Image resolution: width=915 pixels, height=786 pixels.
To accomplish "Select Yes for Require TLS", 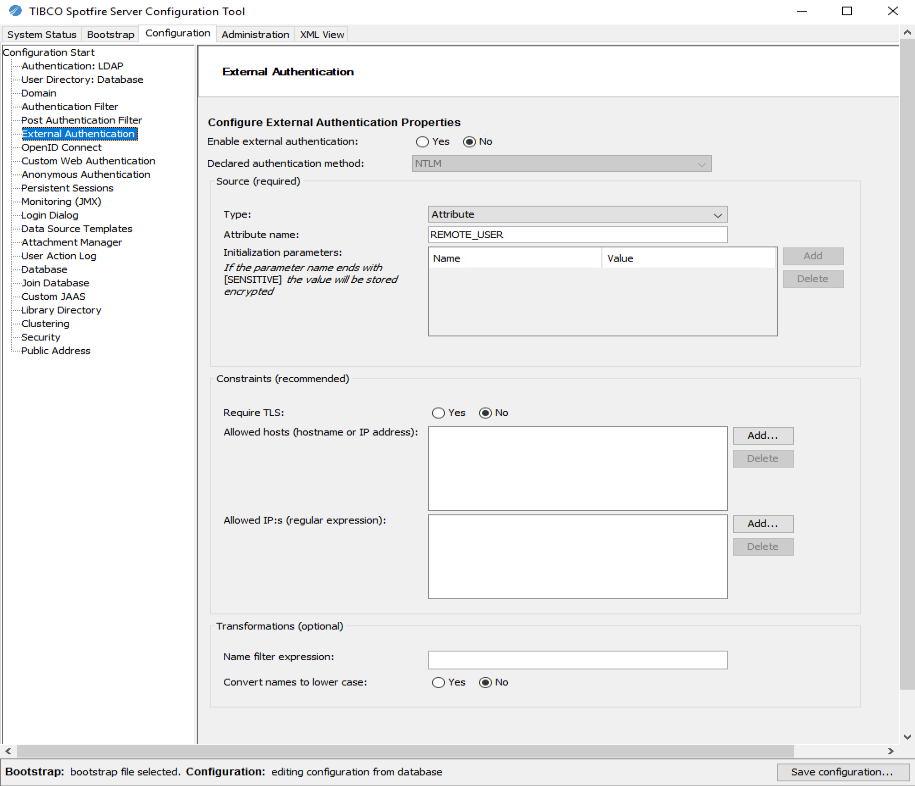I will tap(438, 413).
